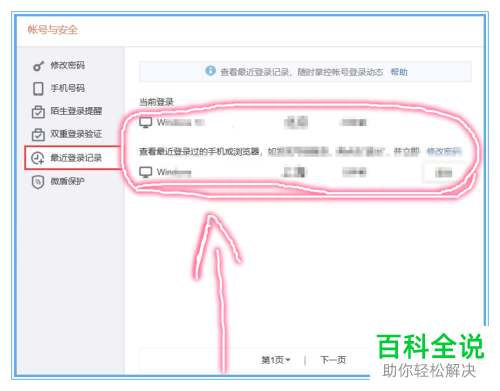Click the monitor icon under 当前登录
Image resolution: width=500 pixels, height=391 pixels.
pyautogui.click(x=146, y=123)
